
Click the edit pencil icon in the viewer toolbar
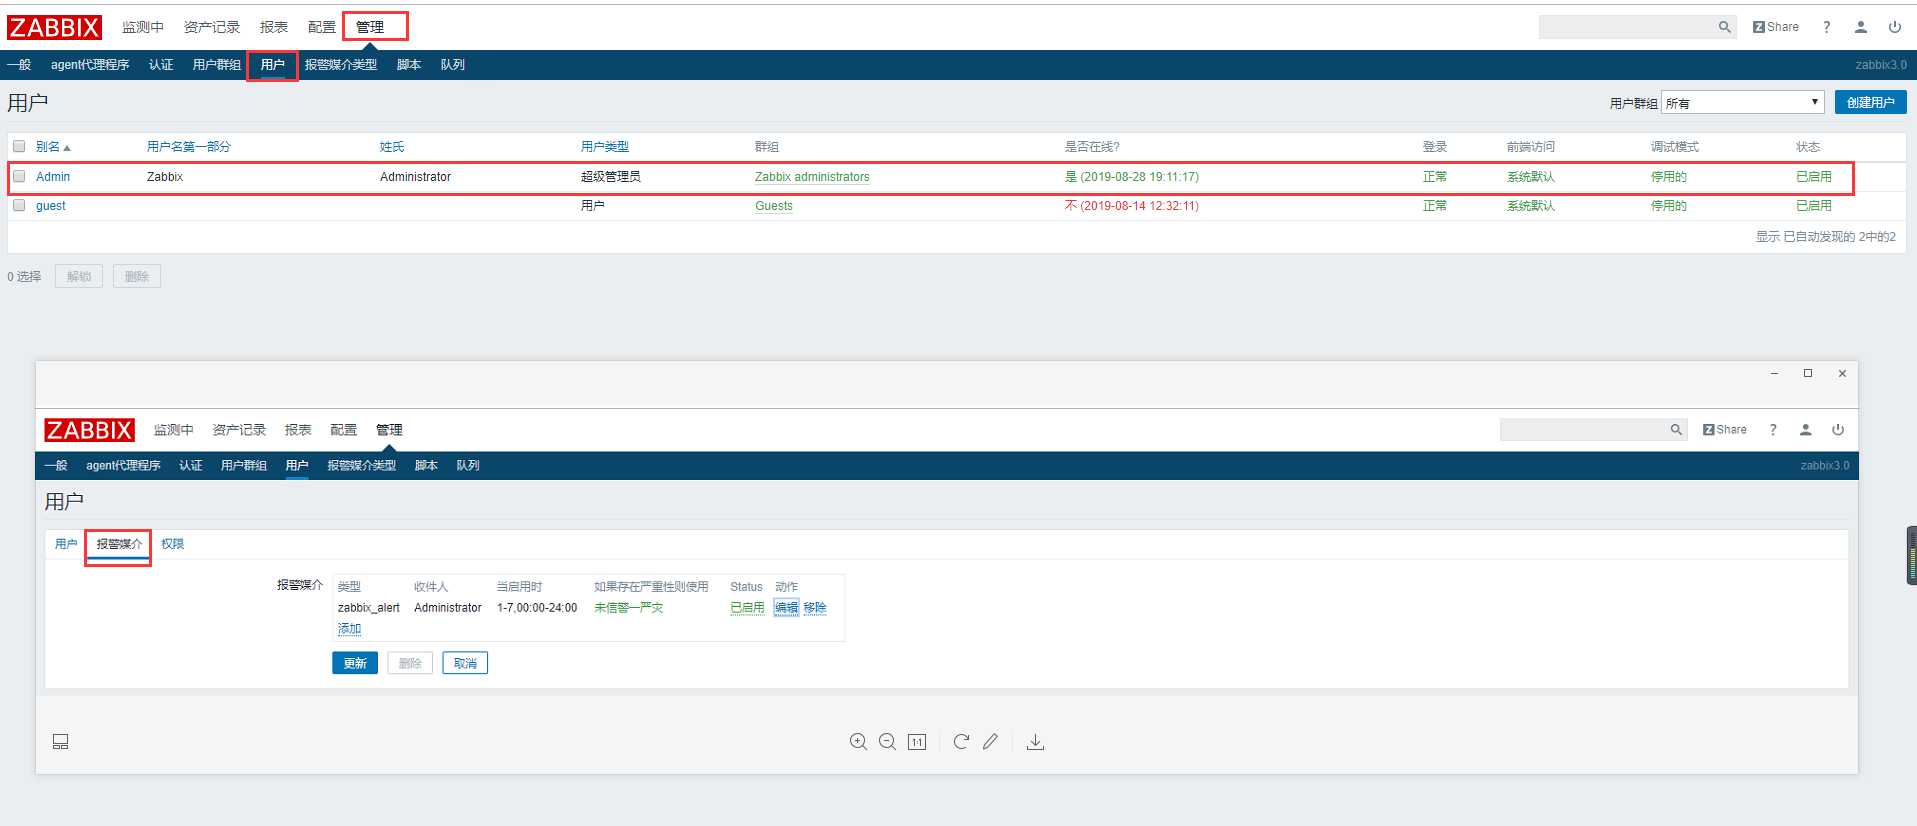(x=990, y=742)
